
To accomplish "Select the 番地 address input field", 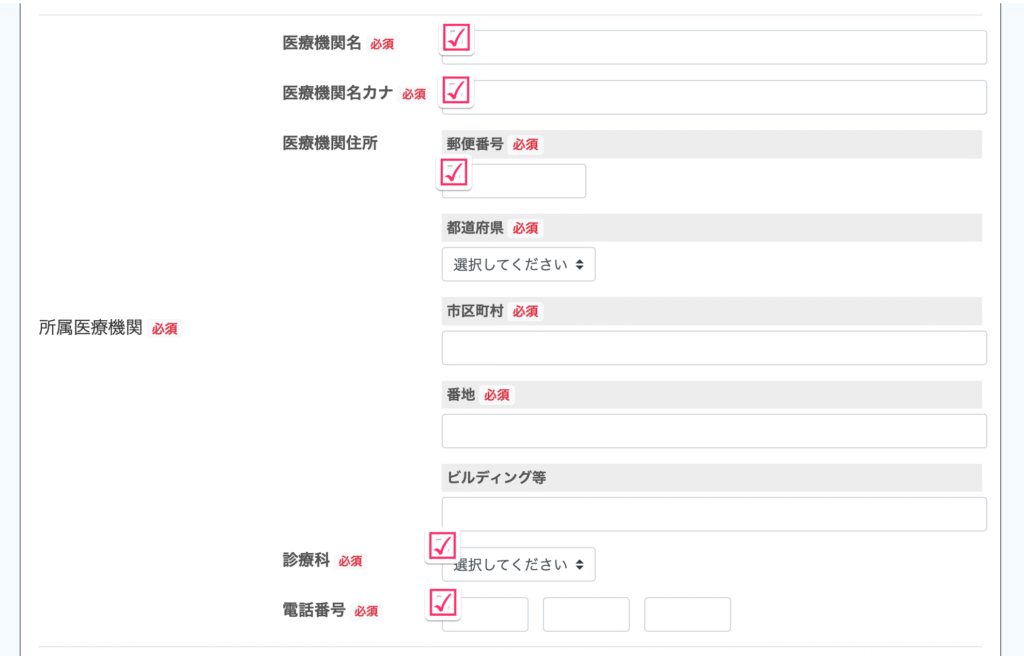I will pyautogui.click(x=714, y=431).
